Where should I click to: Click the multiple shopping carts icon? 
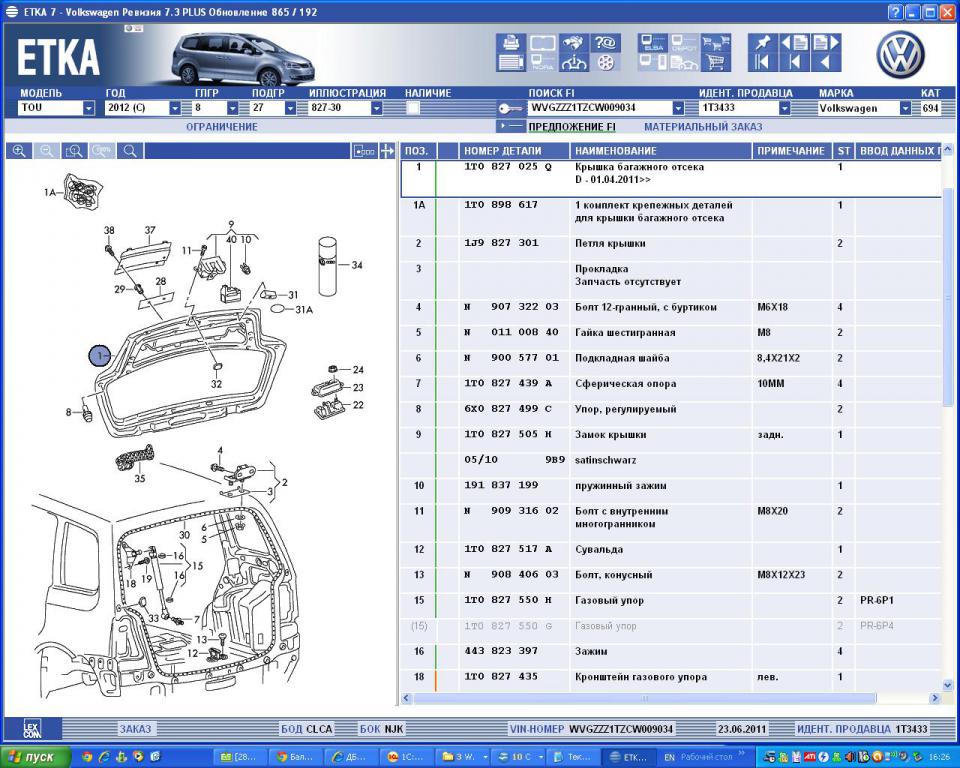coord(716,43)
